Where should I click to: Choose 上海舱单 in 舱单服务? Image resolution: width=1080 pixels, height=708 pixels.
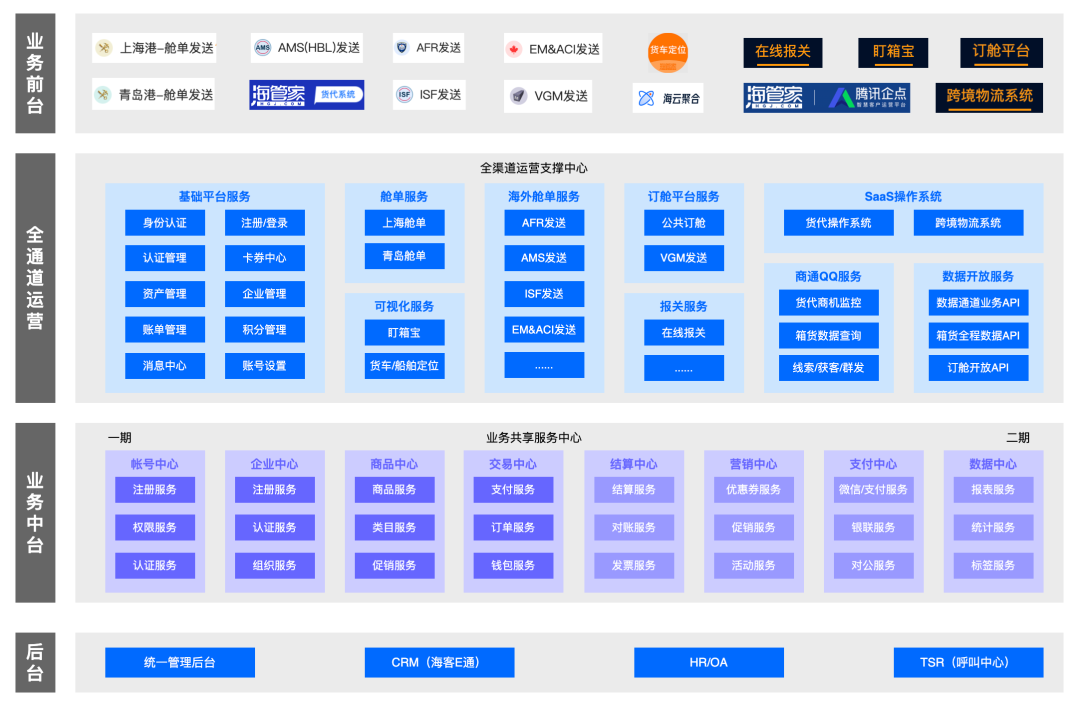404,223
